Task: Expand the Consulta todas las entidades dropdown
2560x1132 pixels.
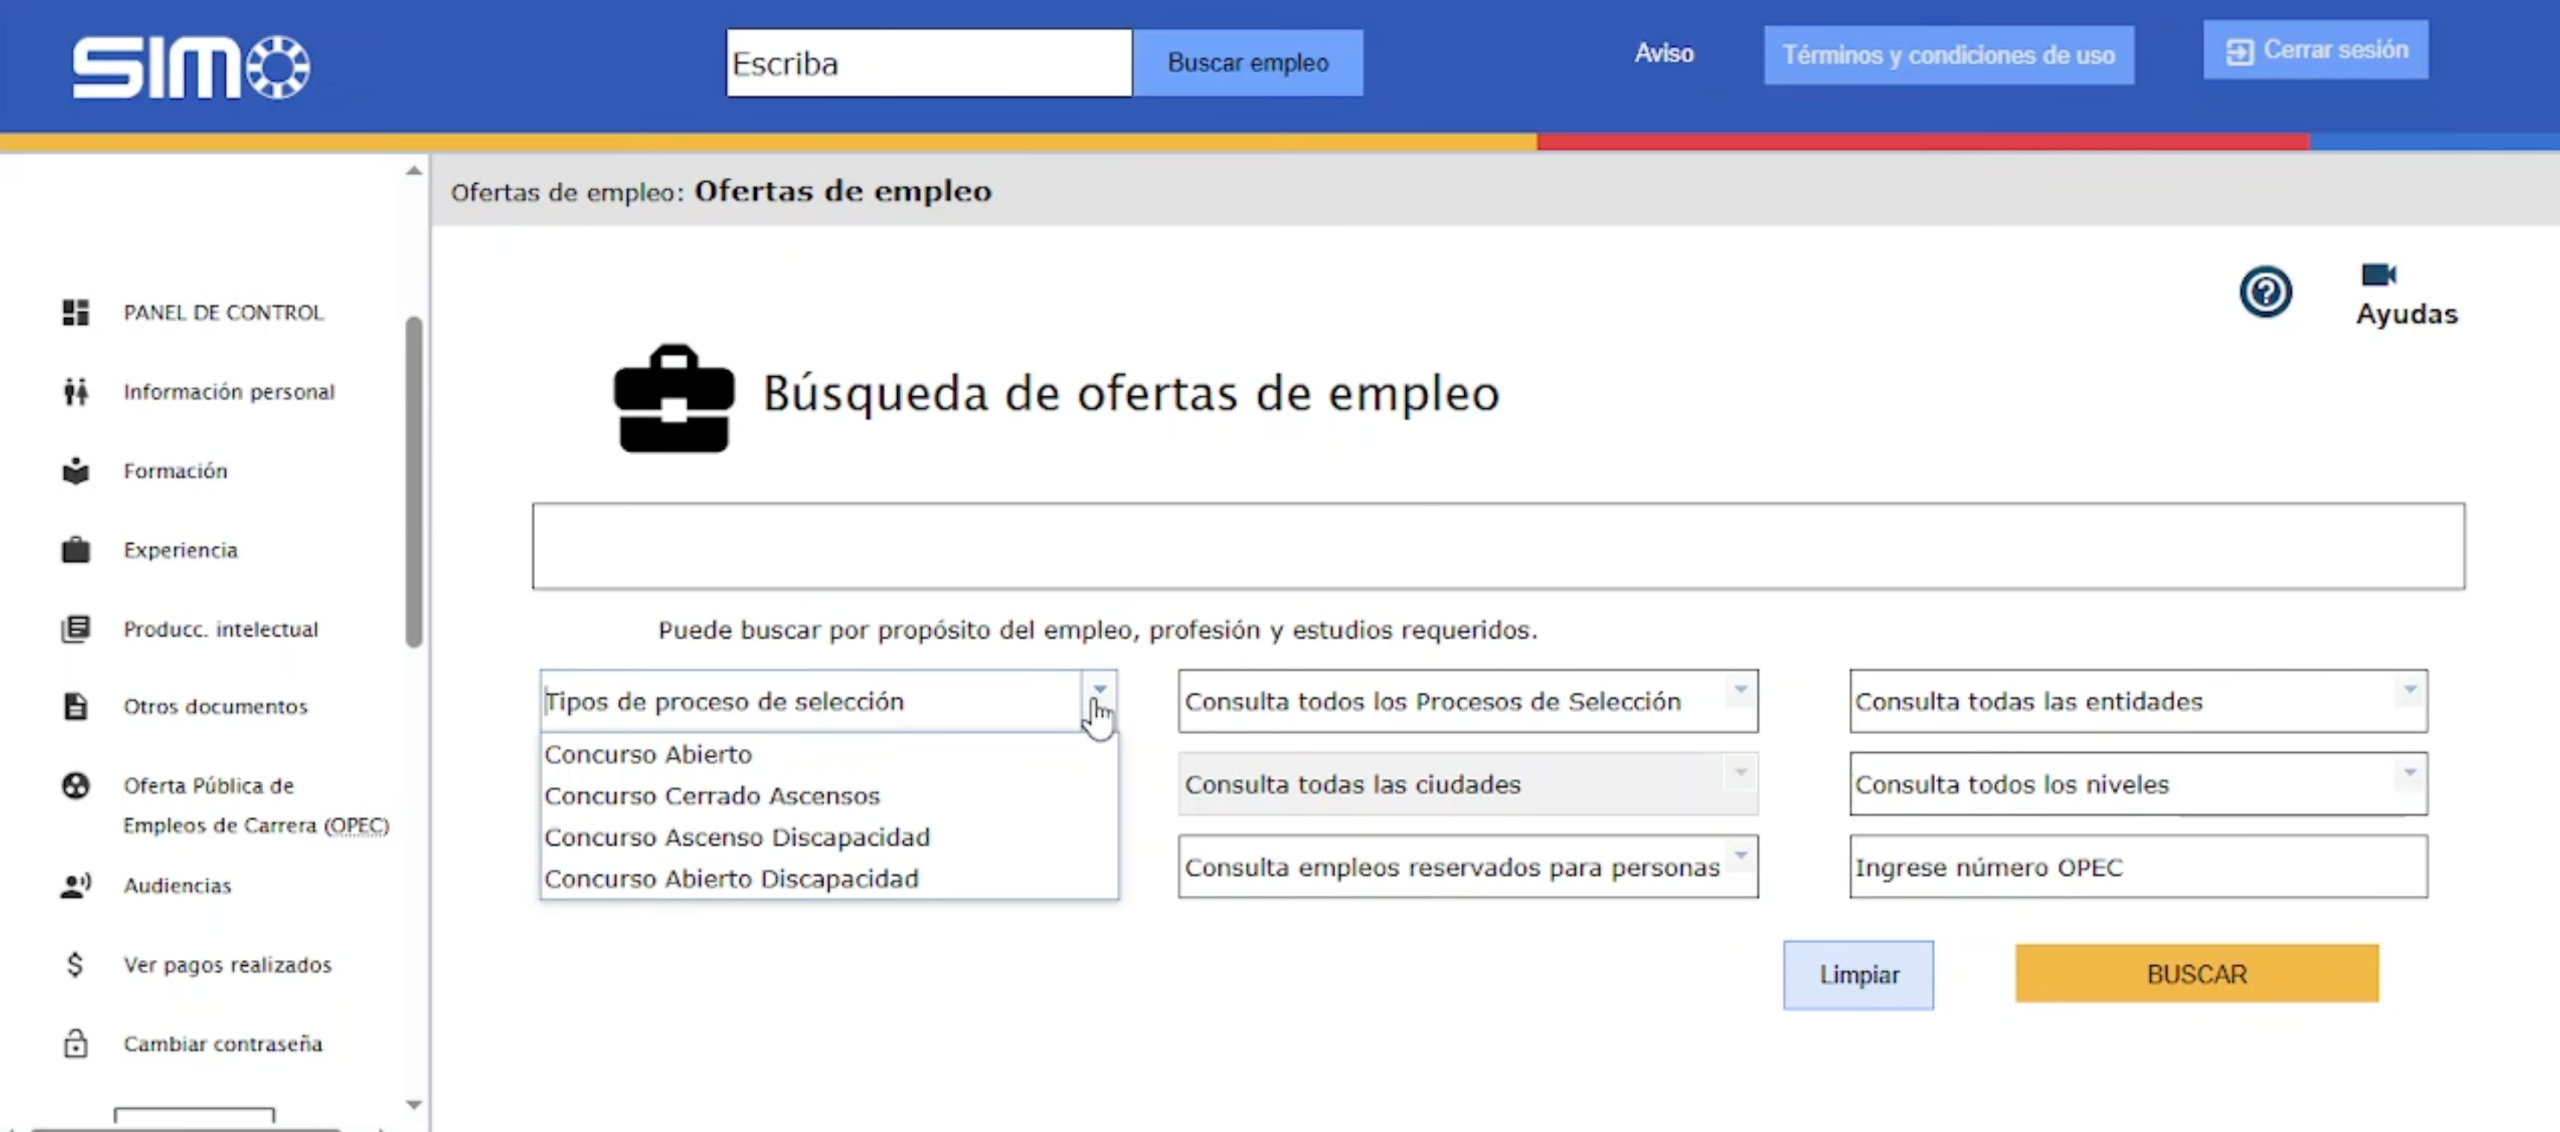Action: [2409, 690]
